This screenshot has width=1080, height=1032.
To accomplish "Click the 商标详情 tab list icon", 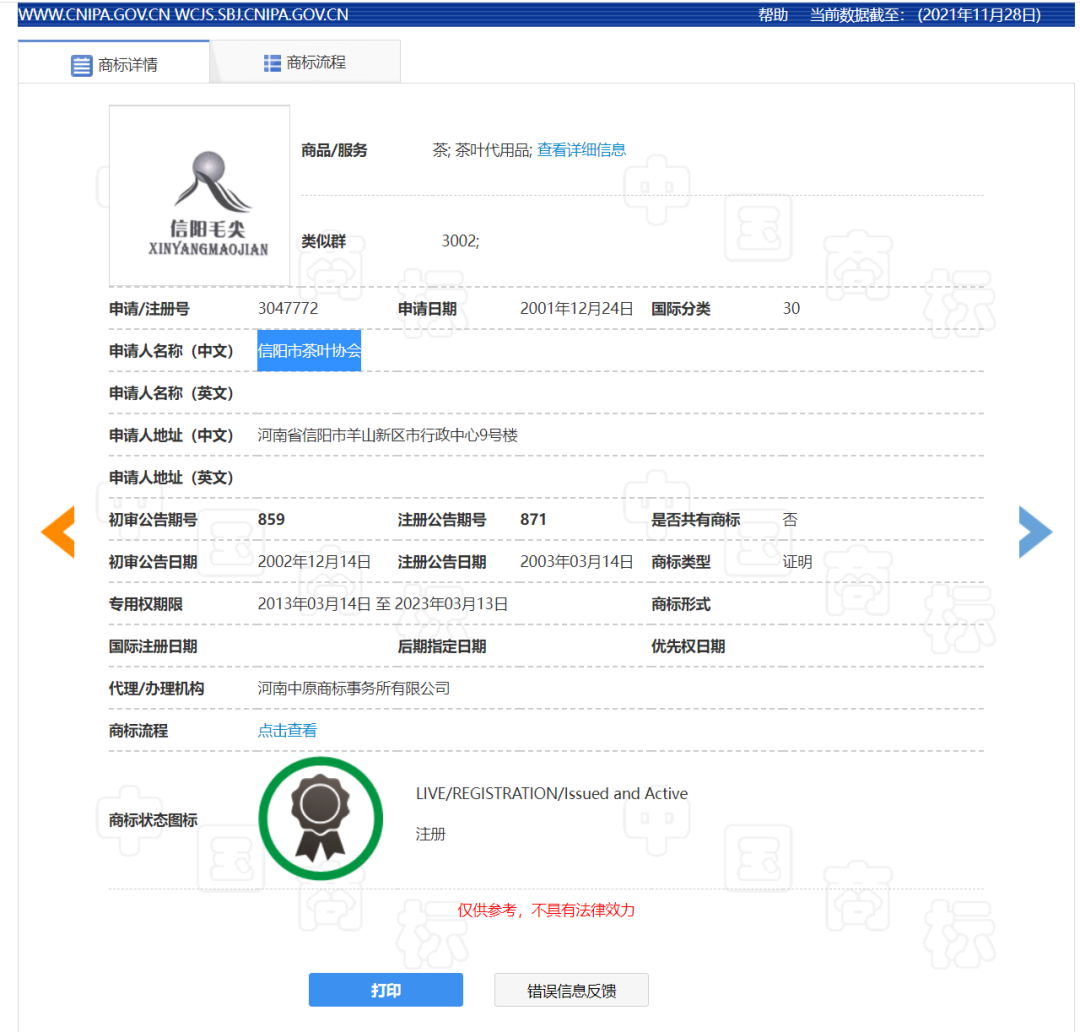I will pos(81,66).
